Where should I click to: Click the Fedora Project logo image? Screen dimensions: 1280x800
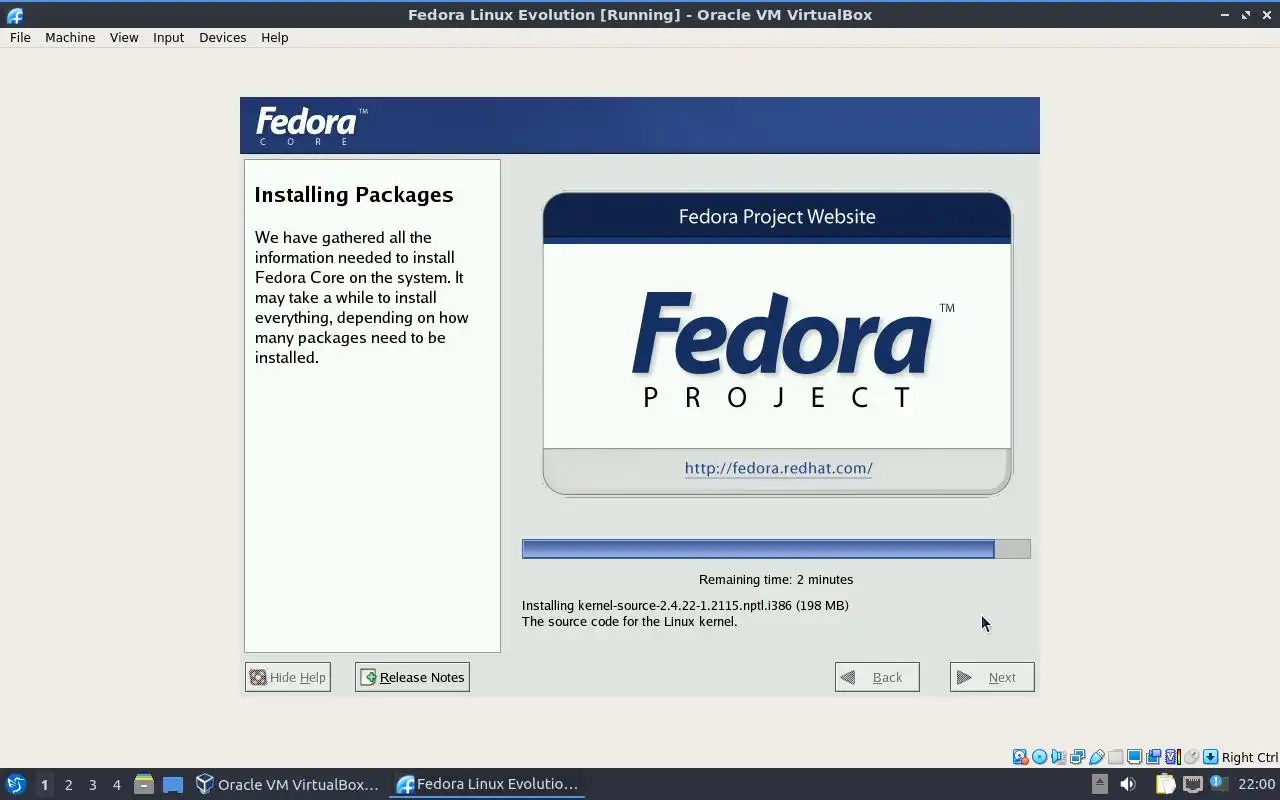pyautogui.click(x=792, y=348)
